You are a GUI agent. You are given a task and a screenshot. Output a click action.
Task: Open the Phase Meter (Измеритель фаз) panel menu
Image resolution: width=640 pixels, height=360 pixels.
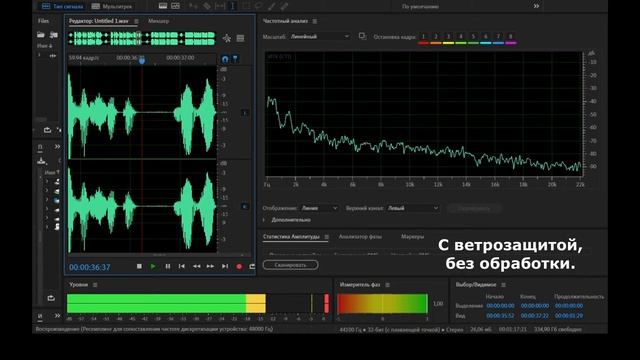387,285
